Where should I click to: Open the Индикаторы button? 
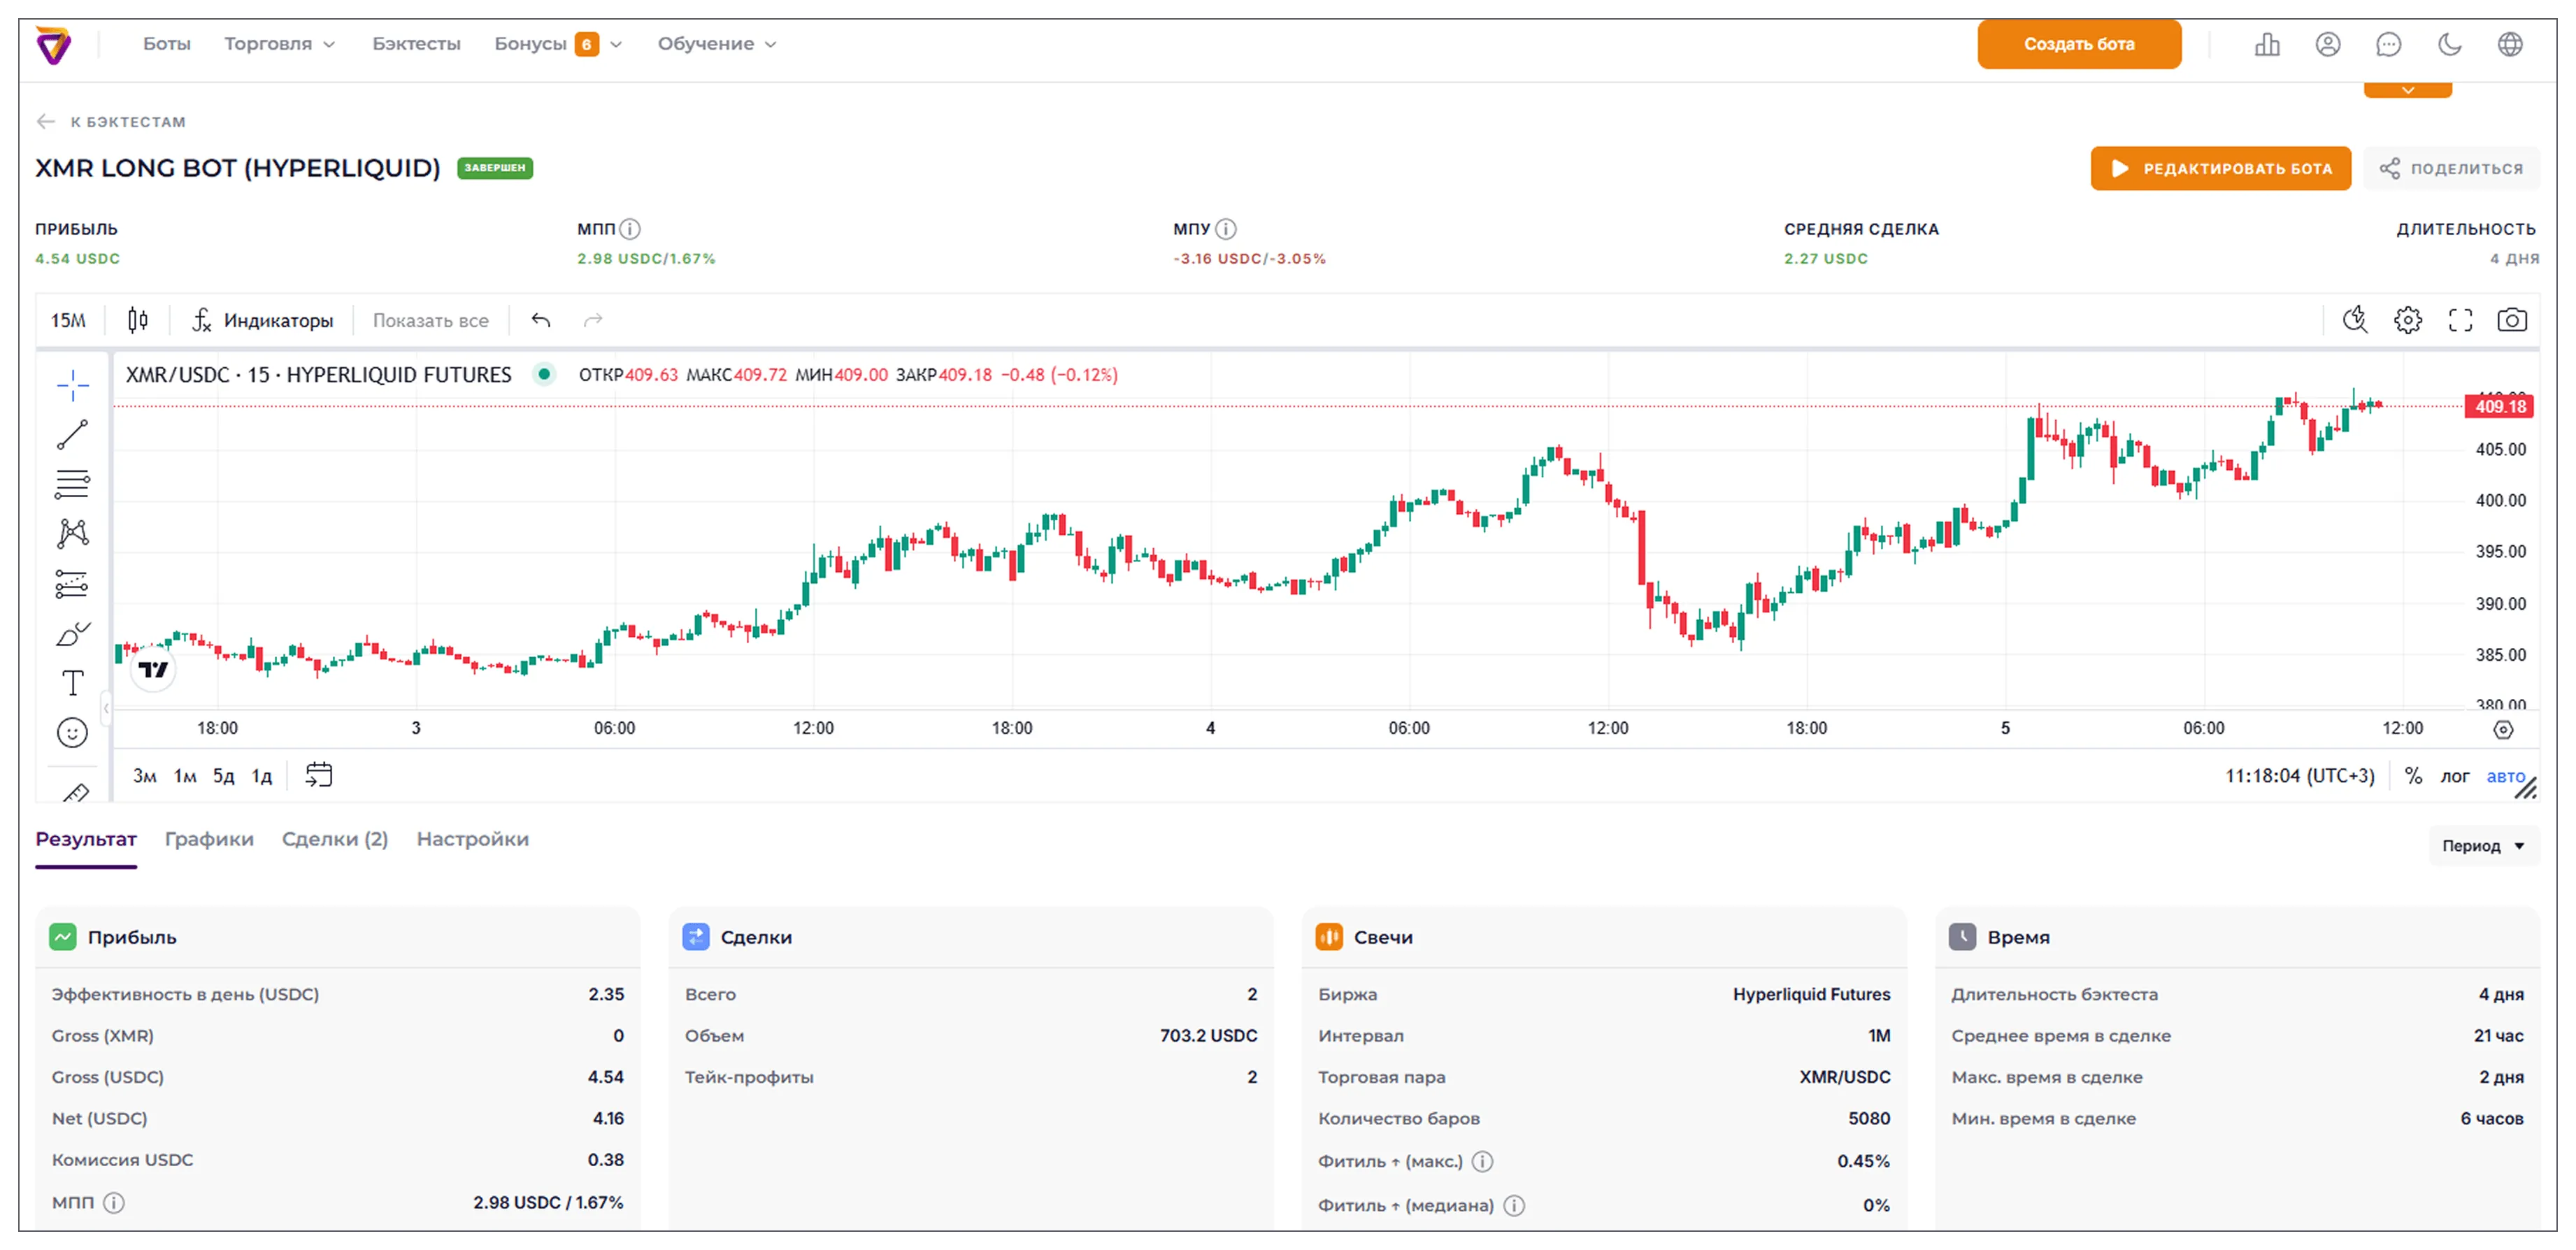click(262, 320)
